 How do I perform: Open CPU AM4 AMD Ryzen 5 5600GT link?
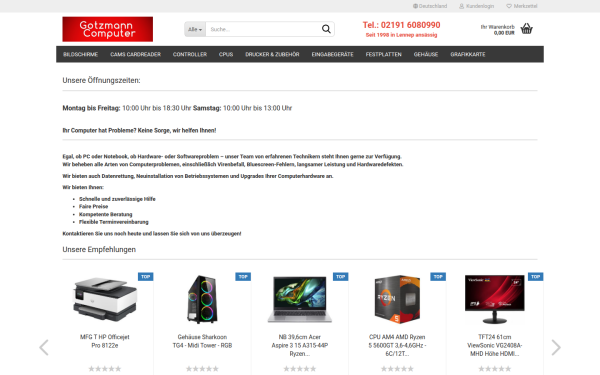pyautogui.click(x=397, y=345)
